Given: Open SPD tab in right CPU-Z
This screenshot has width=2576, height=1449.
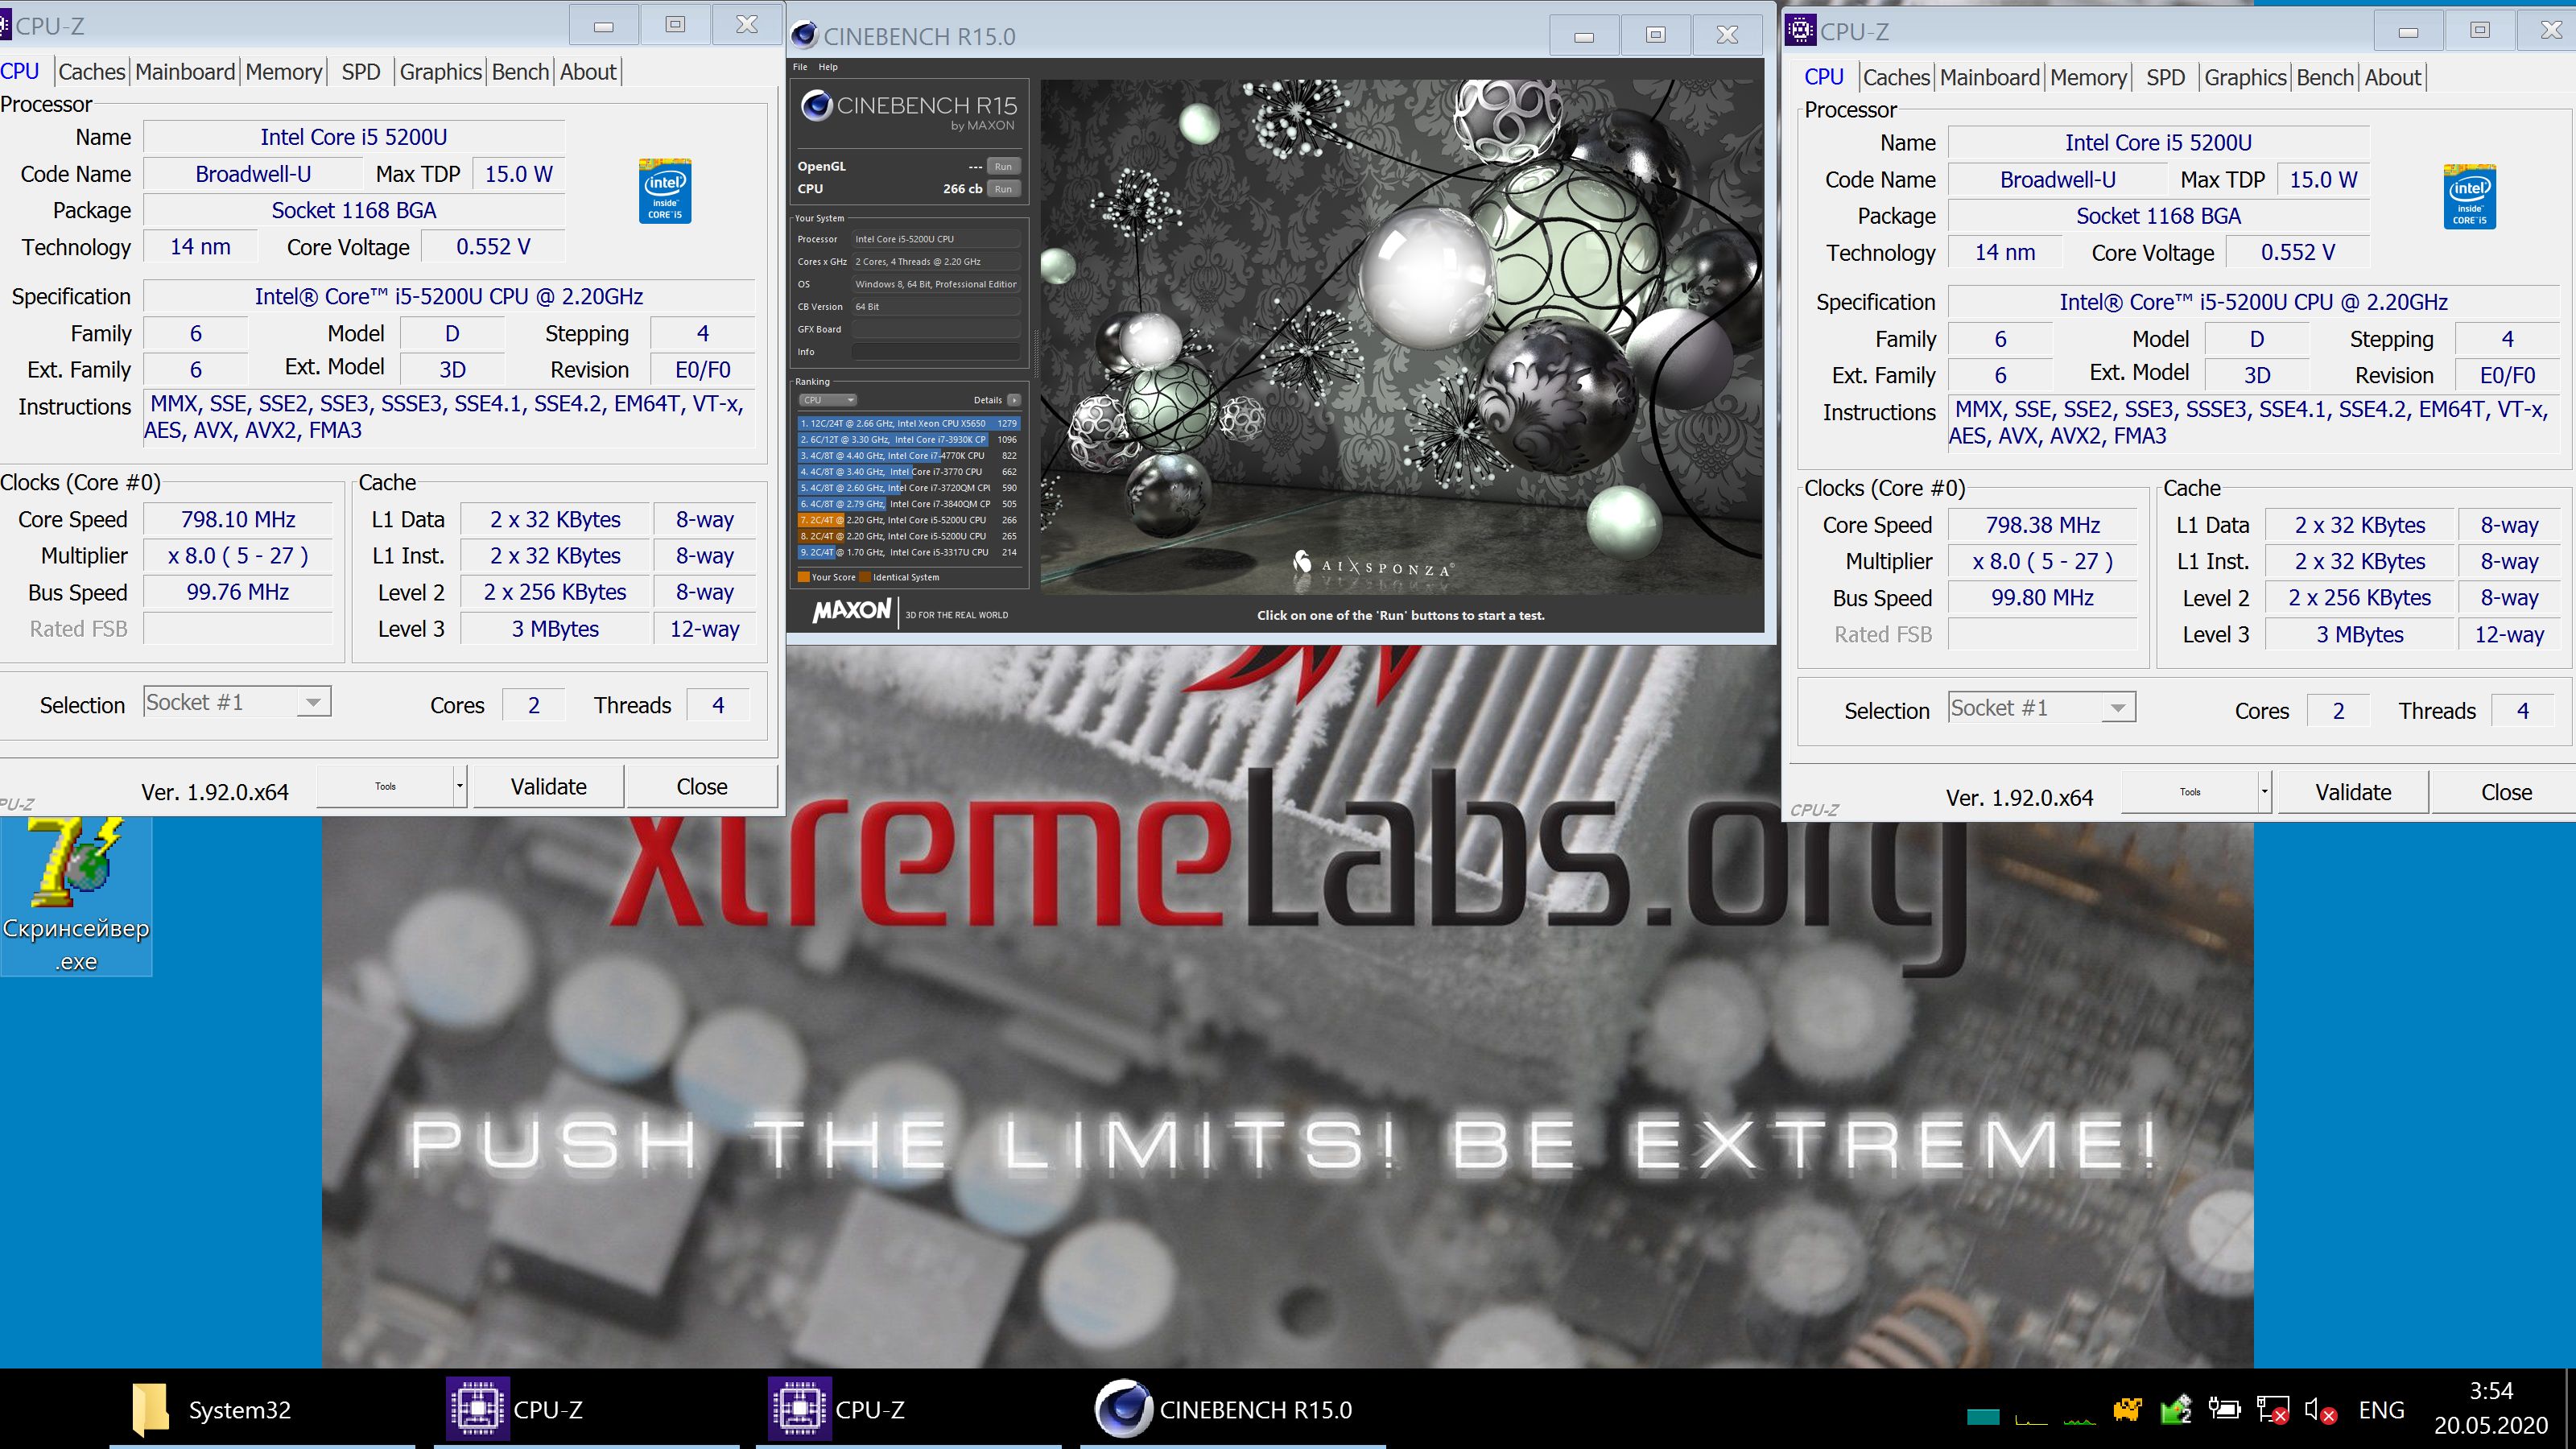Looking at the screenshot, I should [x=2166, y=78].
